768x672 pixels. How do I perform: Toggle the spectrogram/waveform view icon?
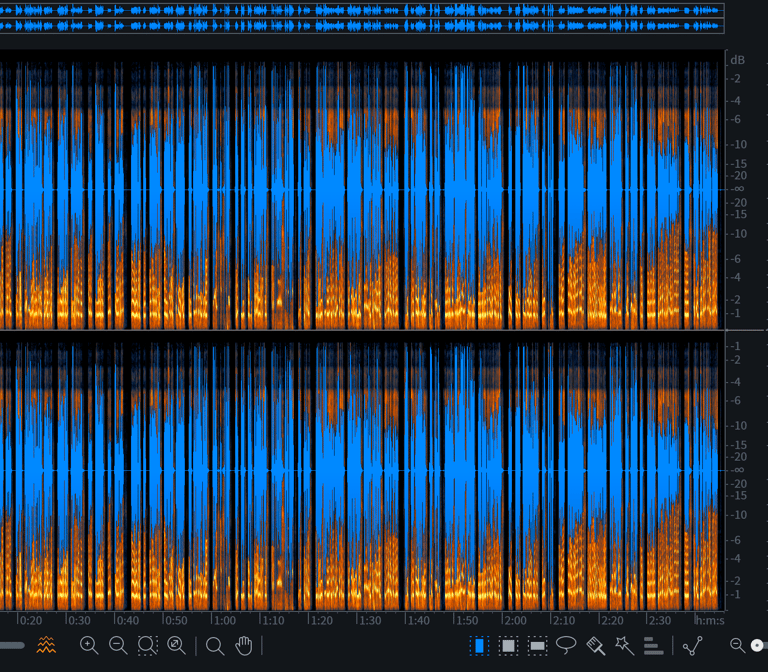[46, 645]
